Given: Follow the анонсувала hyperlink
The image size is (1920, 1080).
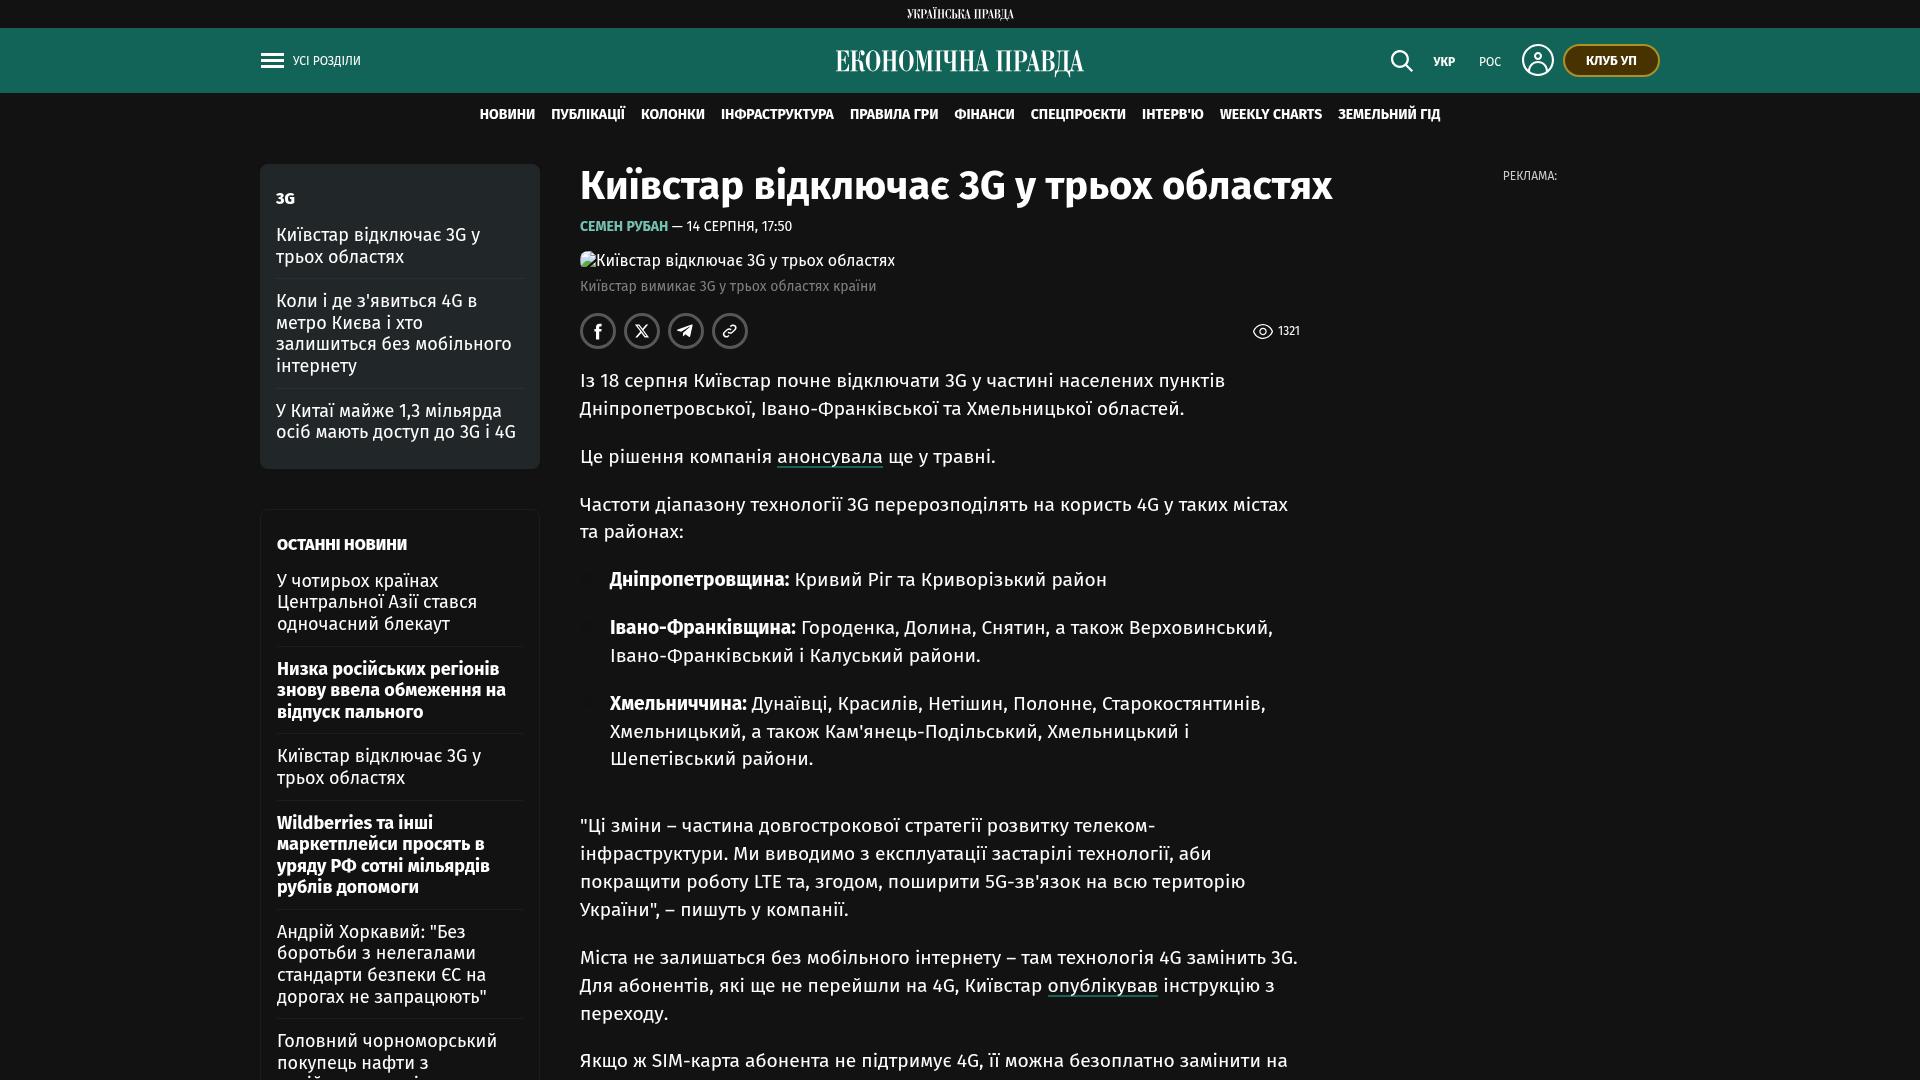Looking at the screenshot, I should click(x=830, y=457).
